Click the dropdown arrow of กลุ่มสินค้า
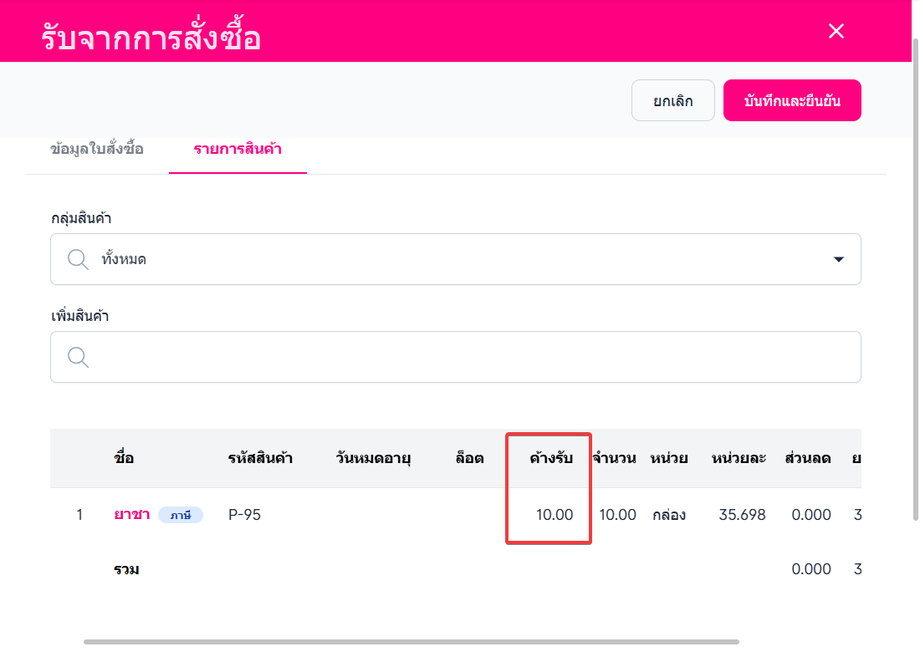Image resolution: width=920 pixels, height=662 pixels. click(x=838, y=259)
